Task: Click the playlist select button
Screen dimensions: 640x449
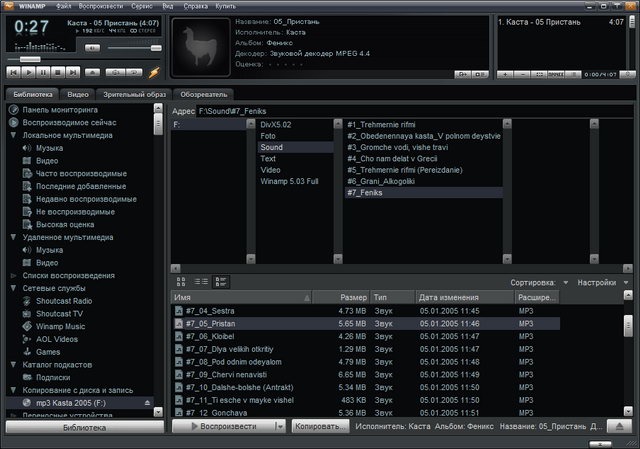Action: click(539, 75)
